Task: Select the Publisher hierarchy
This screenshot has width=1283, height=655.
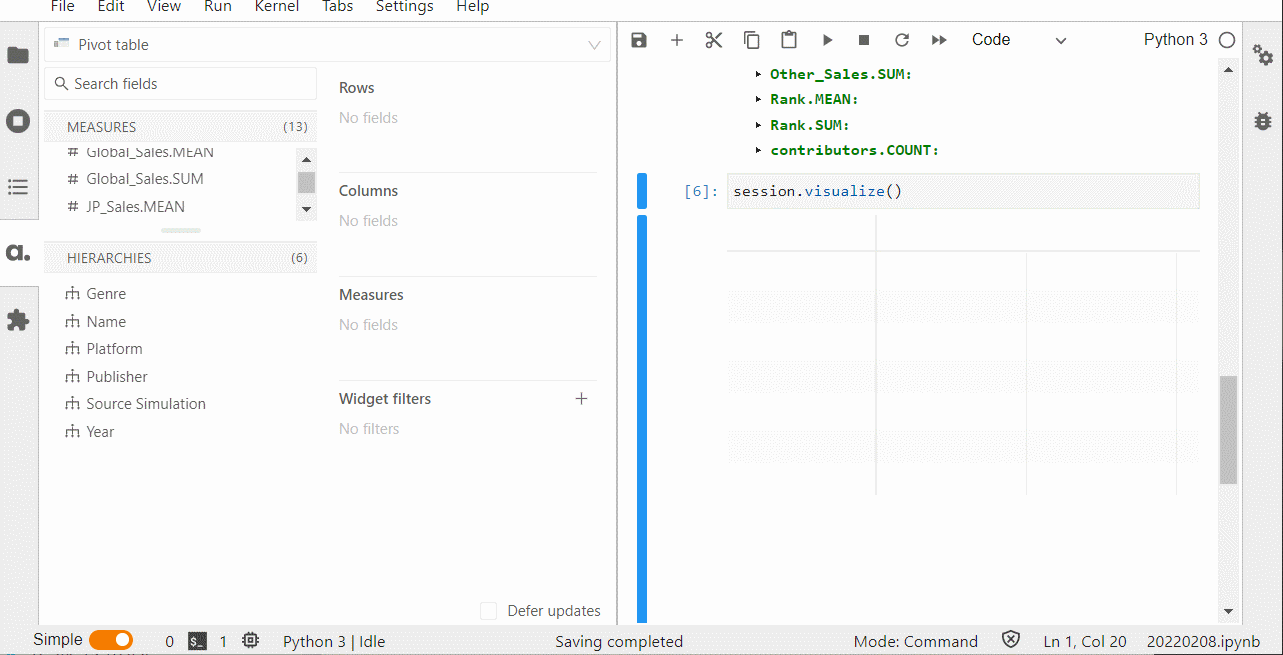Action: [x=117, y=377]
